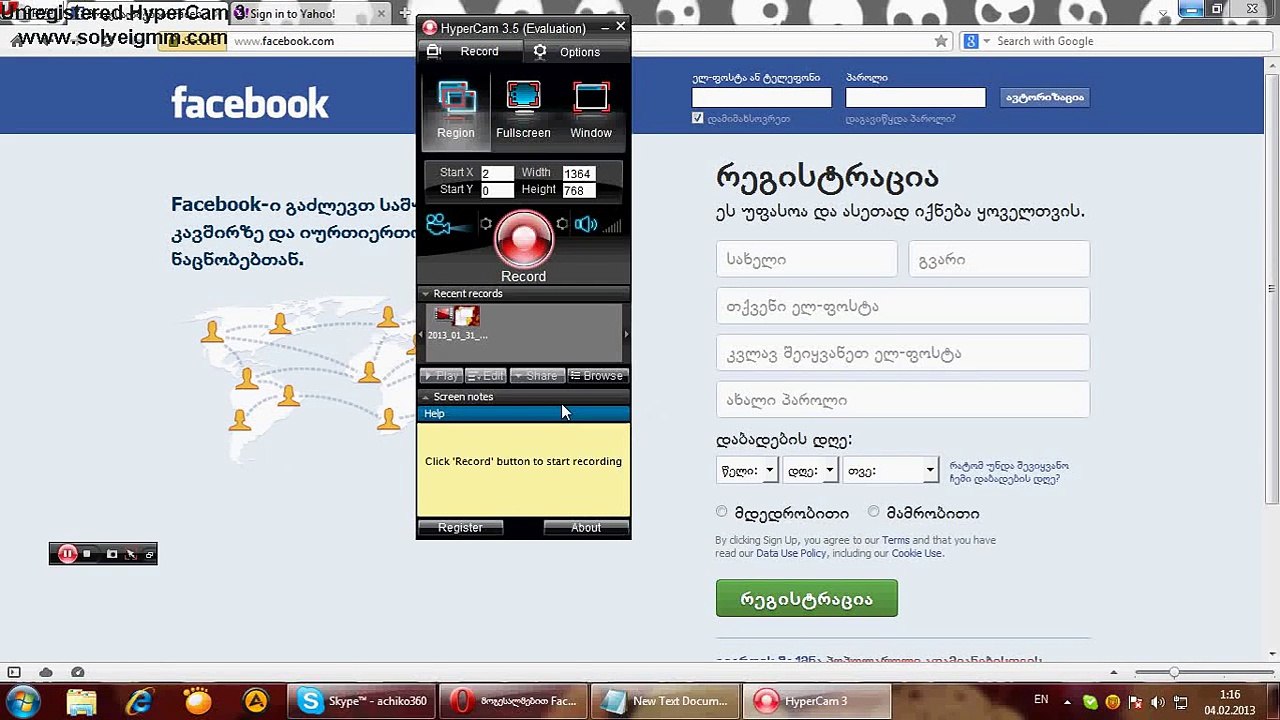
Task: Take a snapshot with floating toolbar camera
Action: [x=111, y=554]
